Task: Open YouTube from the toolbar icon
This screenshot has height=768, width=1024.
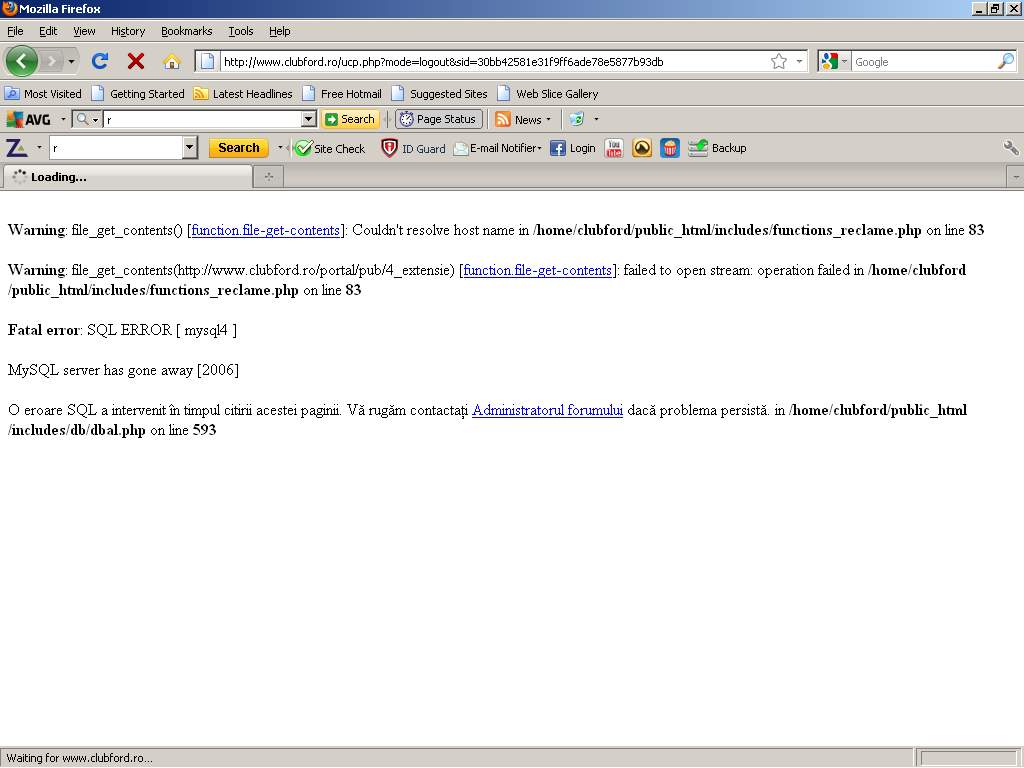Action: pos(614,148)
